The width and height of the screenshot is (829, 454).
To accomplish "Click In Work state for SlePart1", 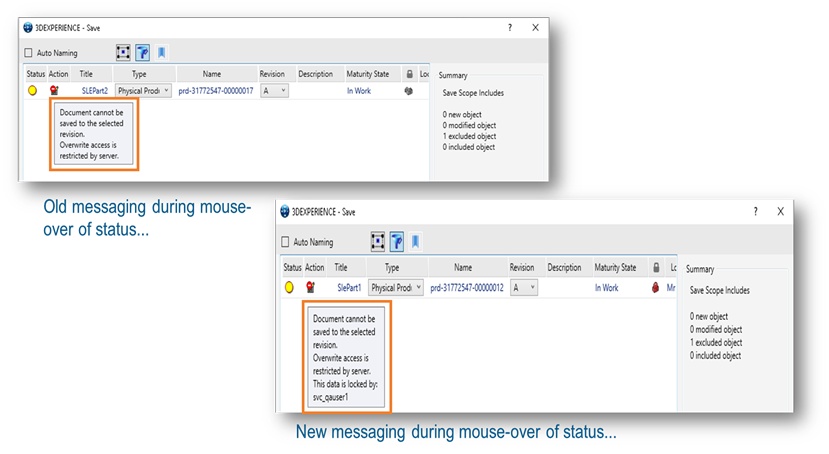I will click(x=606, y=288).
